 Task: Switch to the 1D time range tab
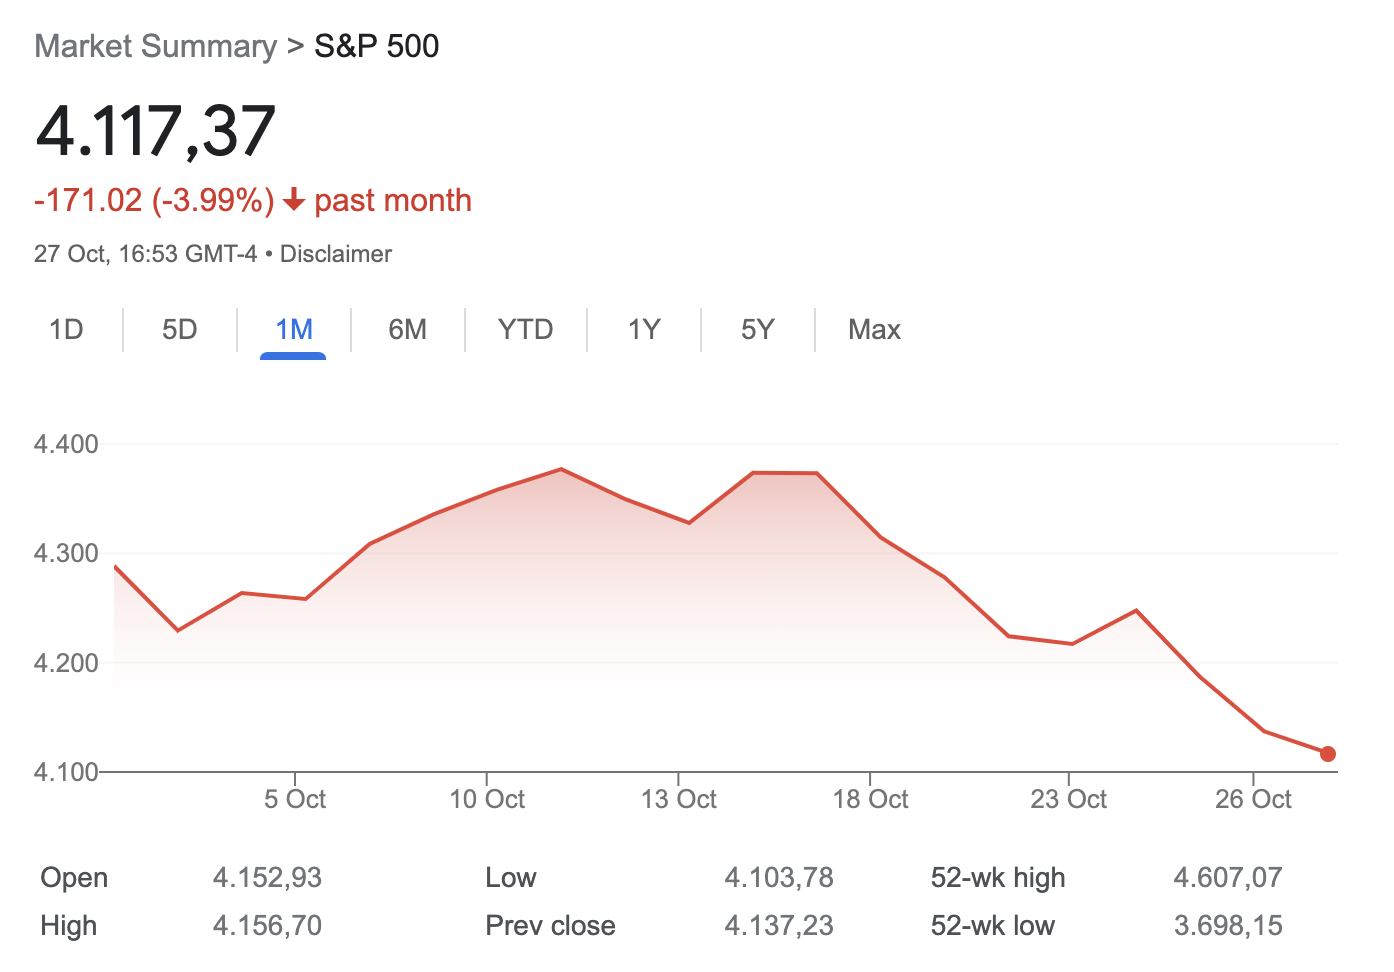66,330
